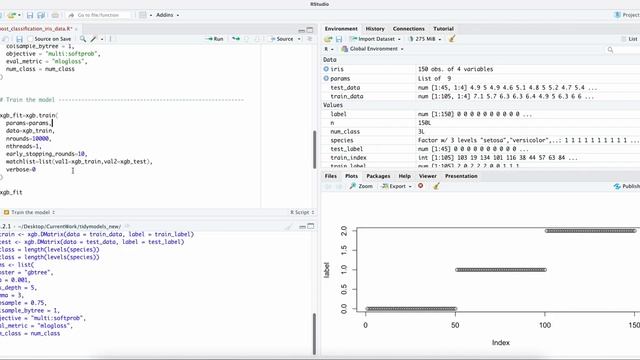Switch to the Connections tab
The image size is (640, 360).
[x=409, y=29]
